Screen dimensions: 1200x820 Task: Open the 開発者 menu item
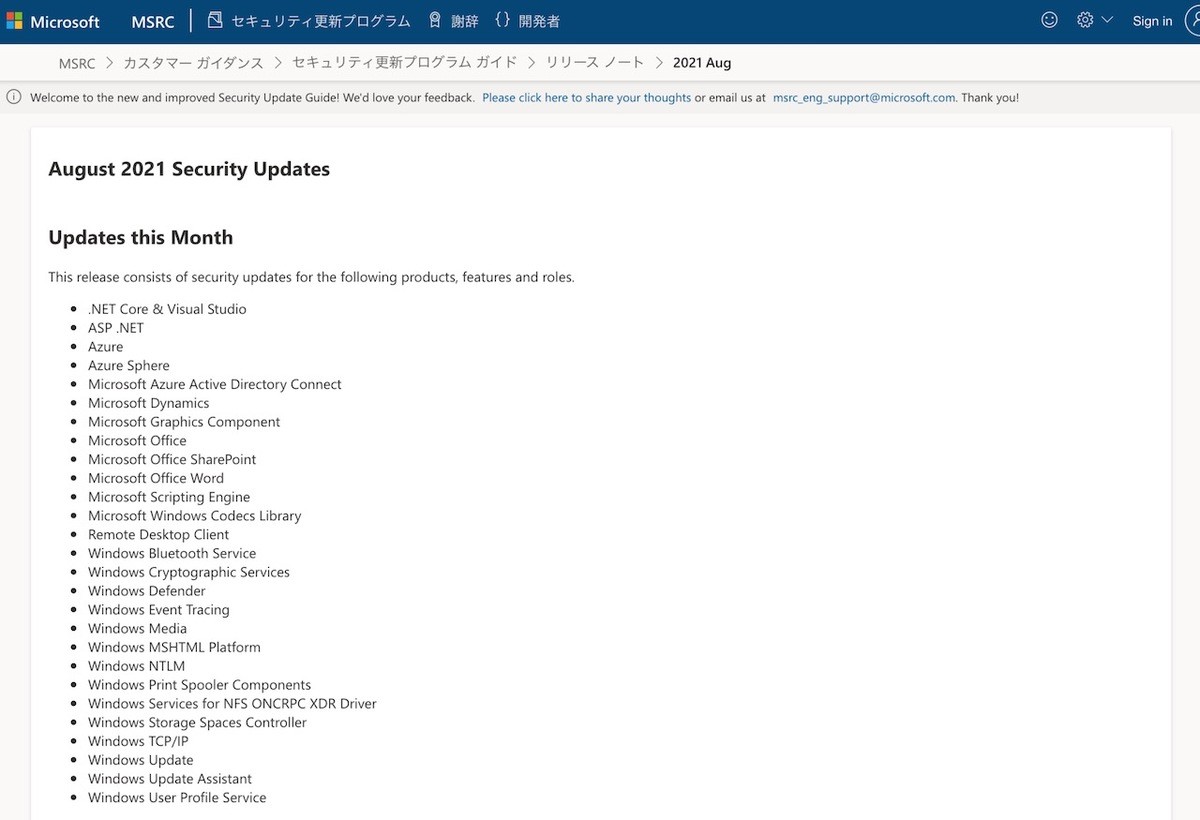pyautogui.click(x=540, y=21)
